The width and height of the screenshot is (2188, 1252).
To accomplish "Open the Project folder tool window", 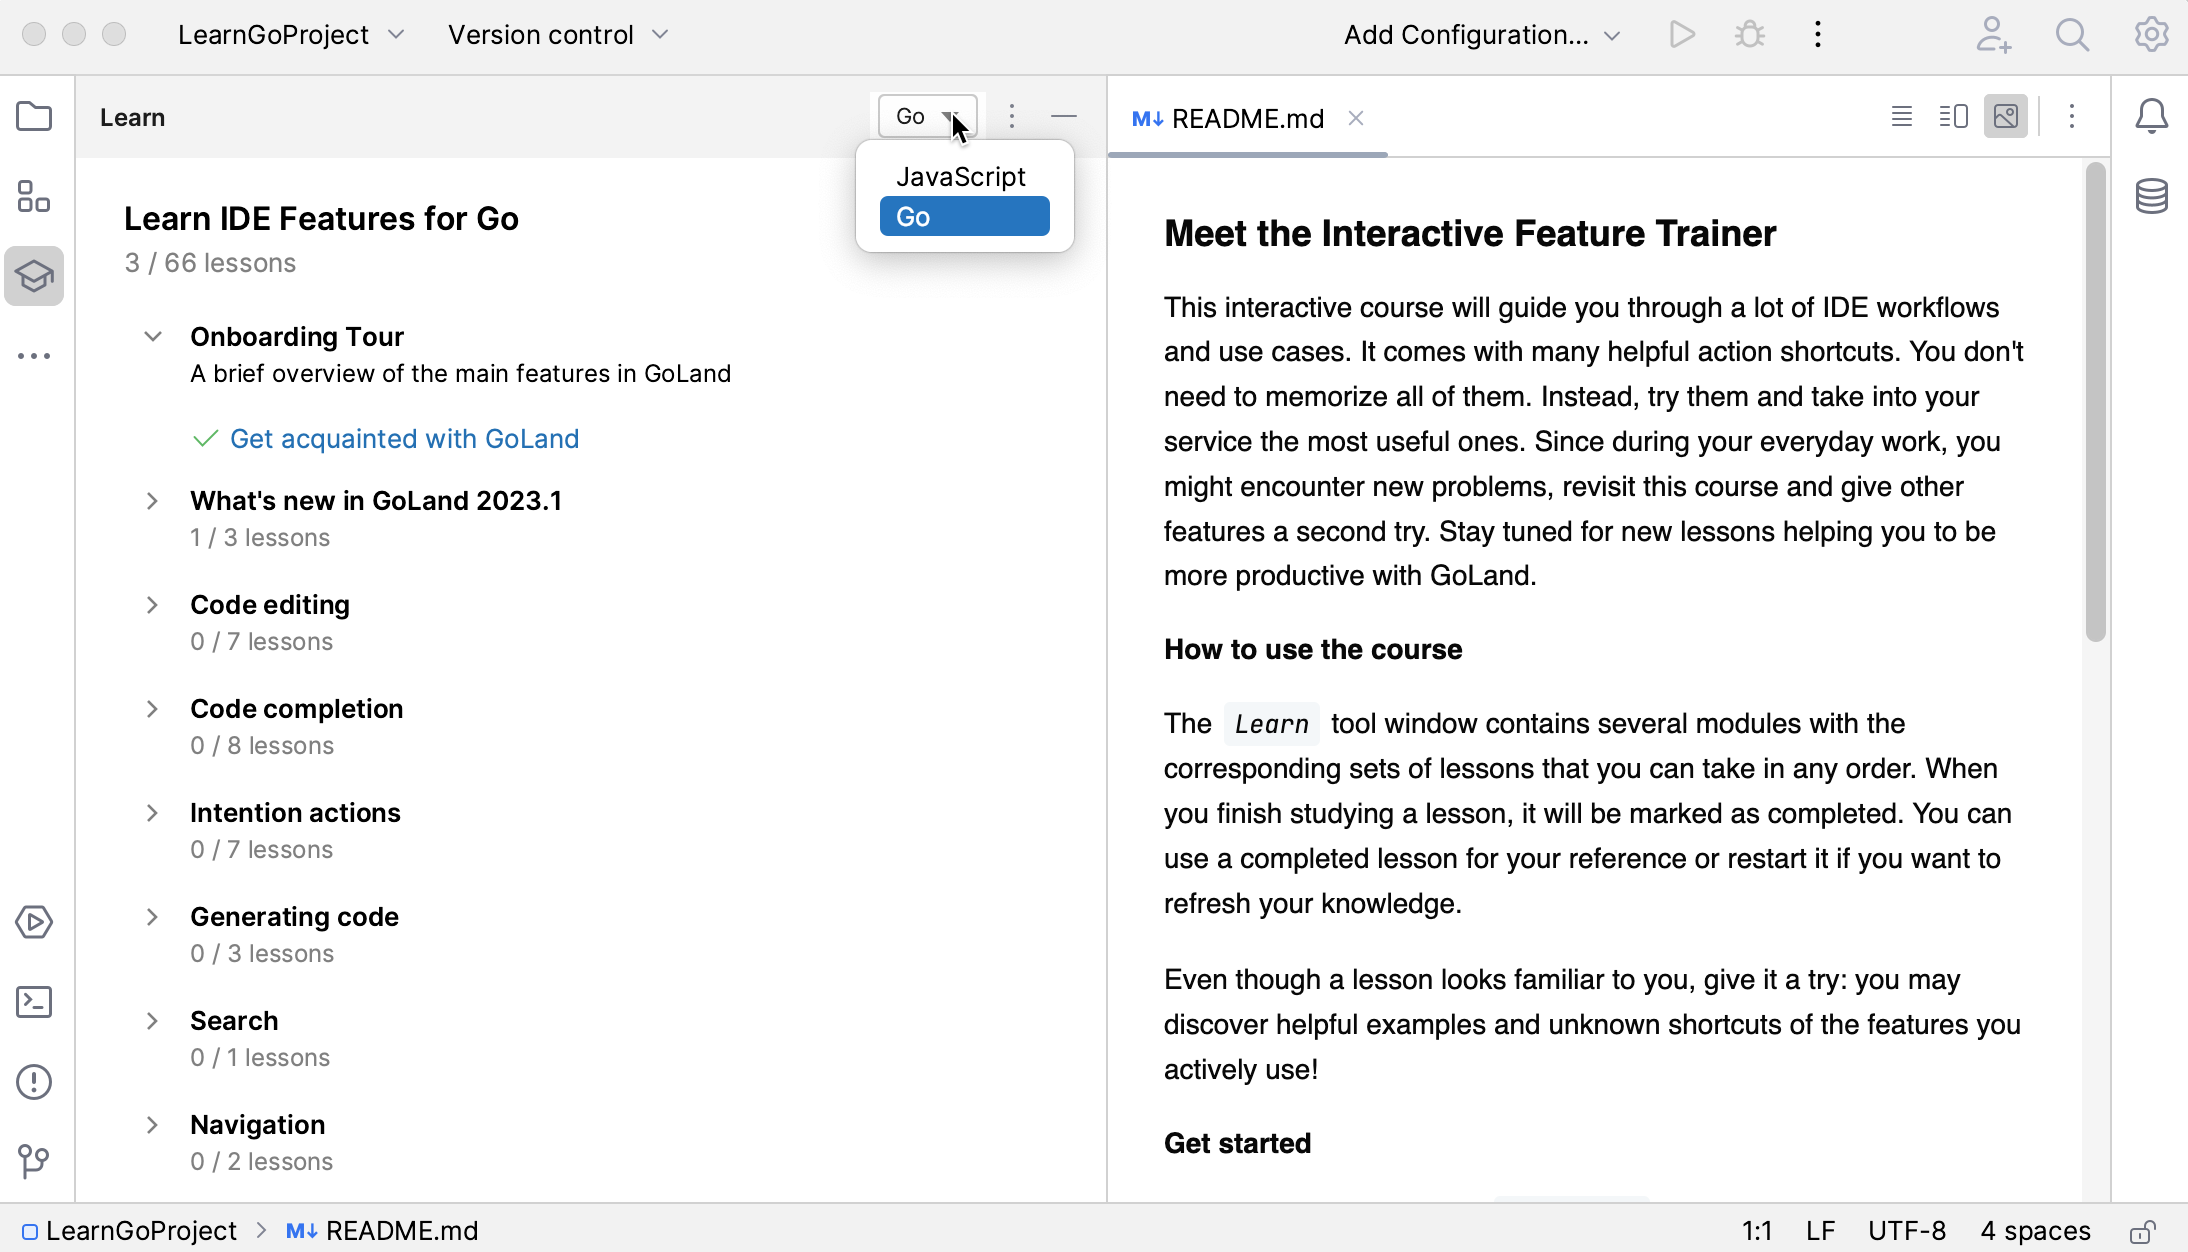I will [x=34, y=117].
